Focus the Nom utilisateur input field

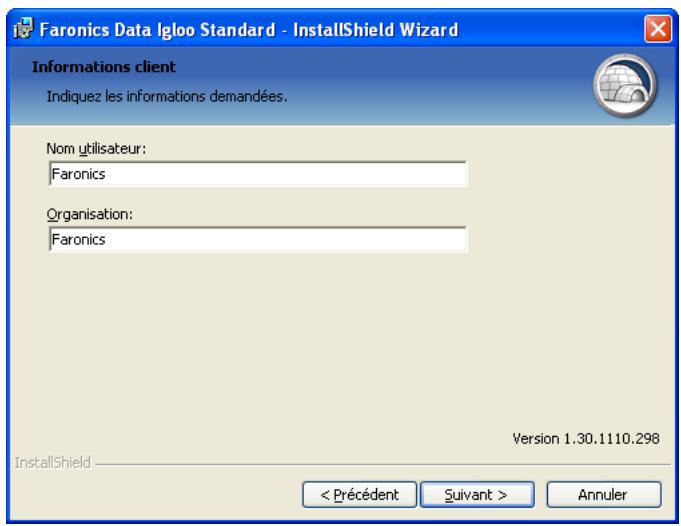[258, 174]
